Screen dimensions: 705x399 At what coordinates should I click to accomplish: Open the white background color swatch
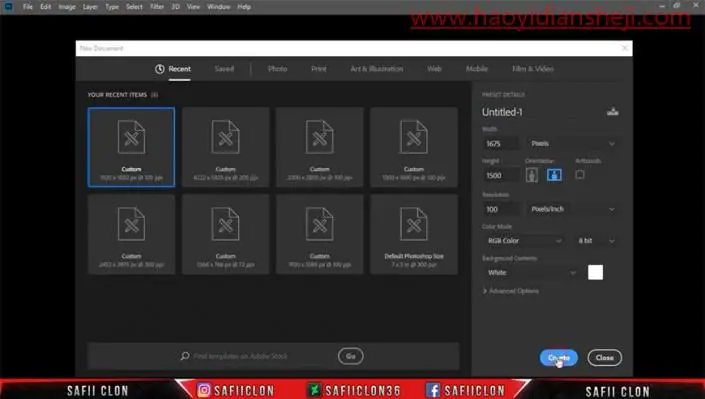(x=595, y=272)
